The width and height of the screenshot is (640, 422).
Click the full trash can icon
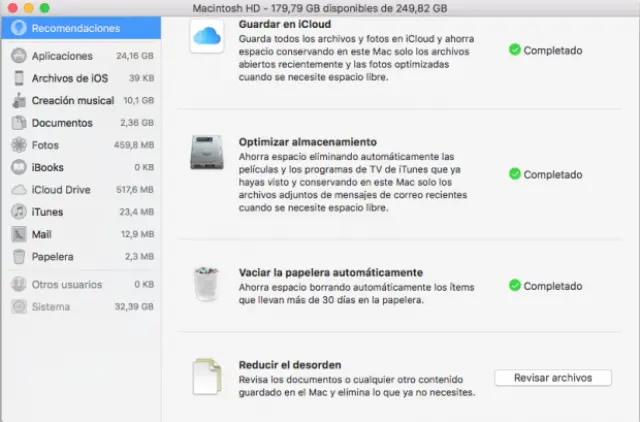[x=206, y=285]
